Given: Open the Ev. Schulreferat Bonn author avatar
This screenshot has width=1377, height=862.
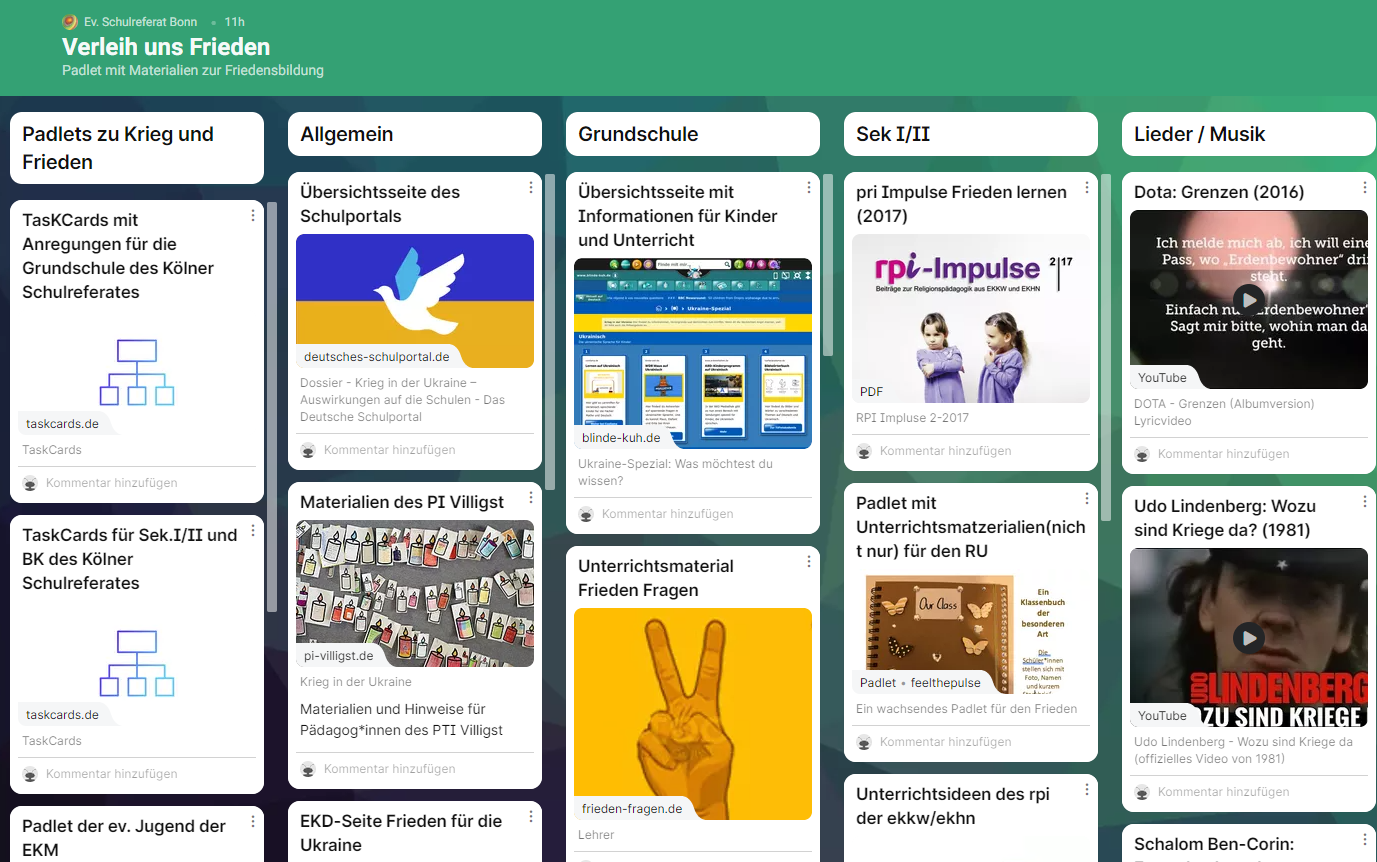Looking at the screenshot, I should pos(70,22).
